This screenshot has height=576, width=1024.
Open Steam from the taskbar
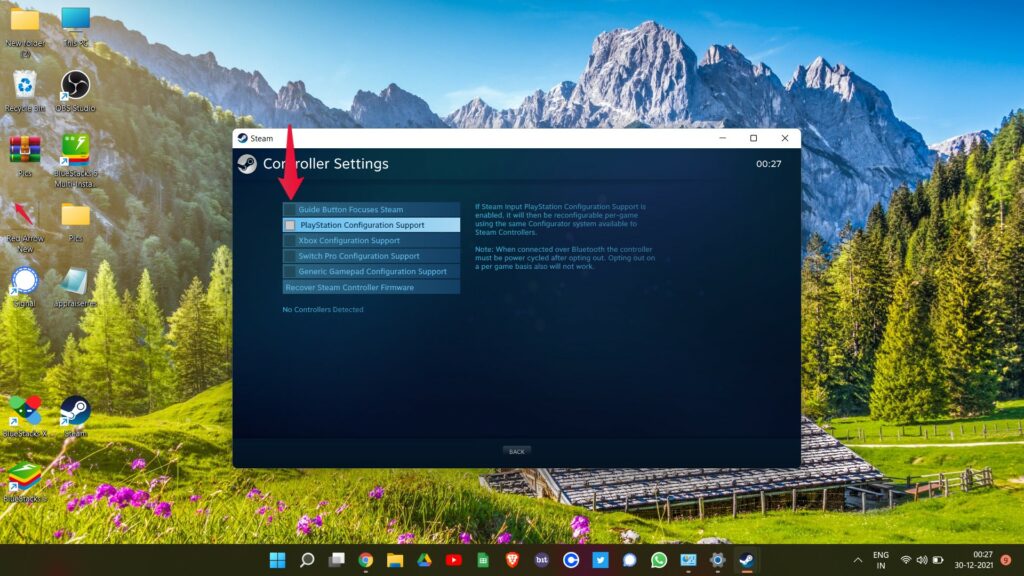(x=745, y=560)
